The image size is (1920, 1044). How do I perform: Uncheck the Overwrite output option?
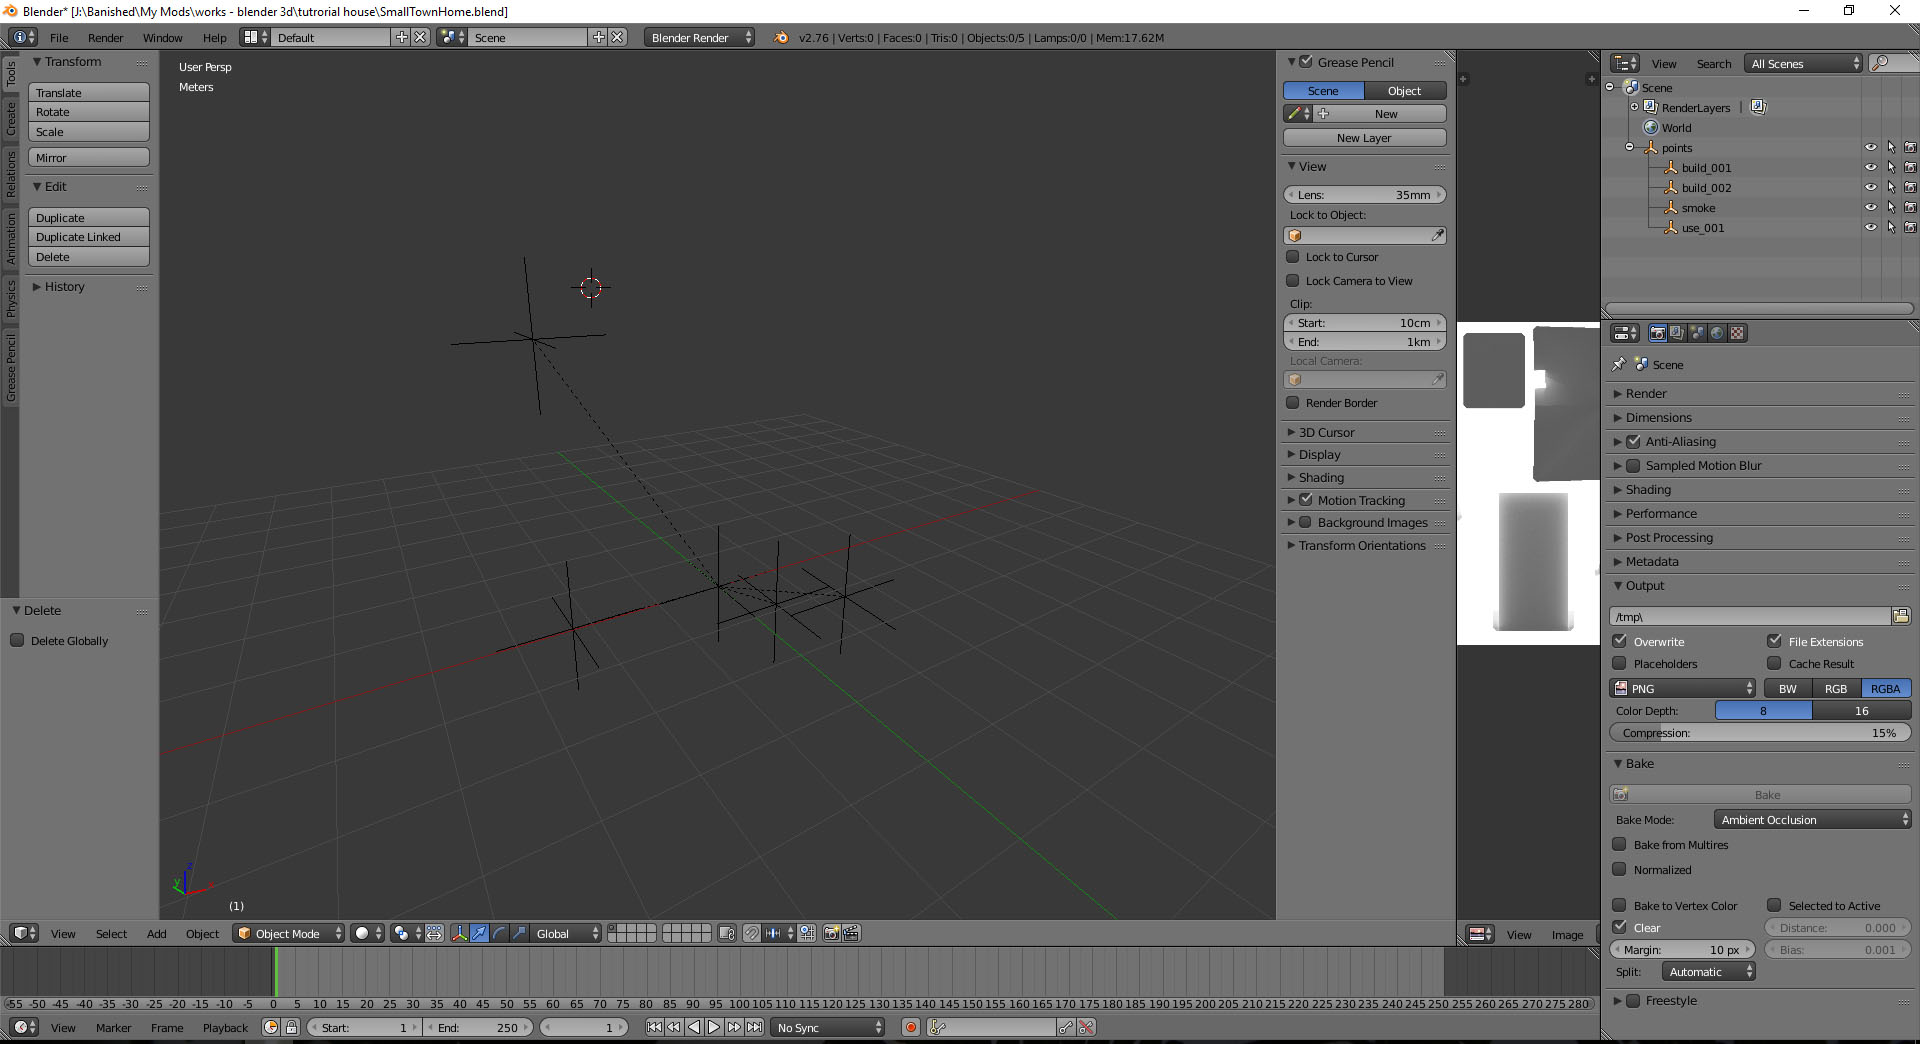click(x=1620, y=641)
